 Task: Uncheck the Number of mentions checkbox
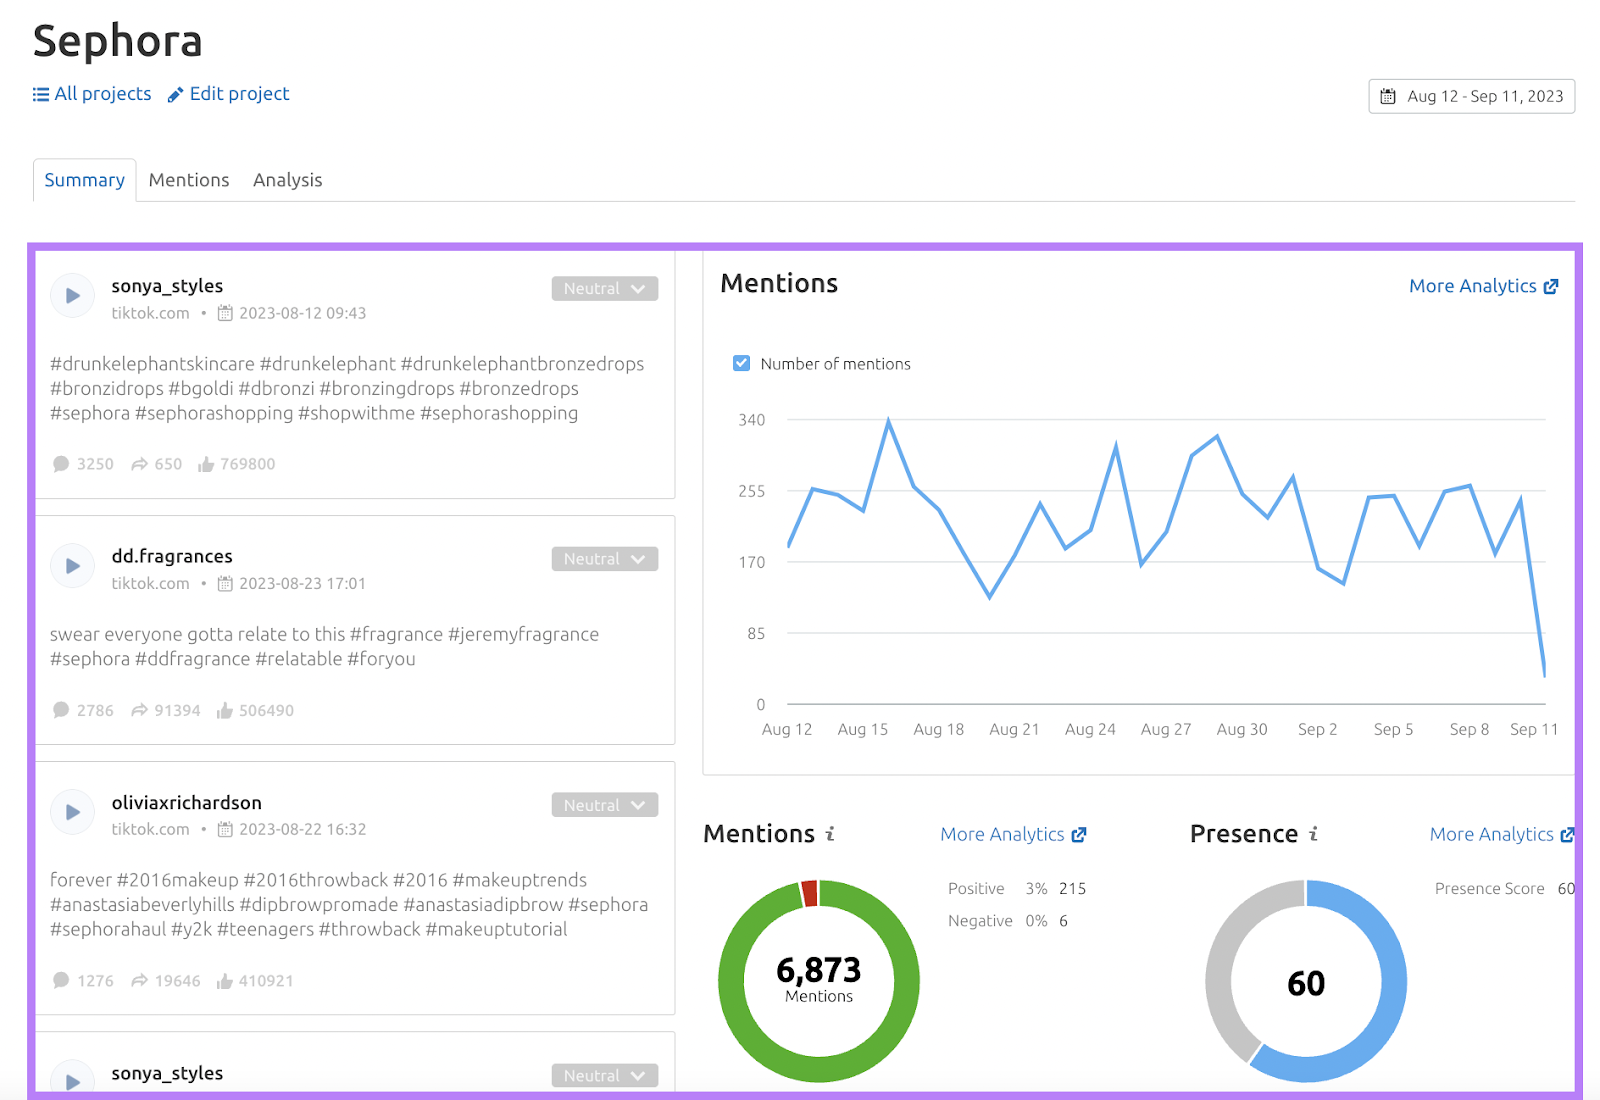[x=741, y=363]
